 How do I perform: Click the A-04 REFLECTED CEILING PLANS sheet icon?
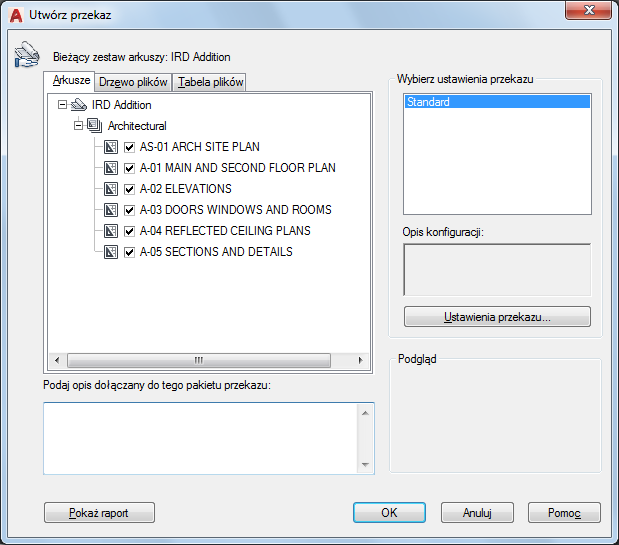(x=111, y=231)
